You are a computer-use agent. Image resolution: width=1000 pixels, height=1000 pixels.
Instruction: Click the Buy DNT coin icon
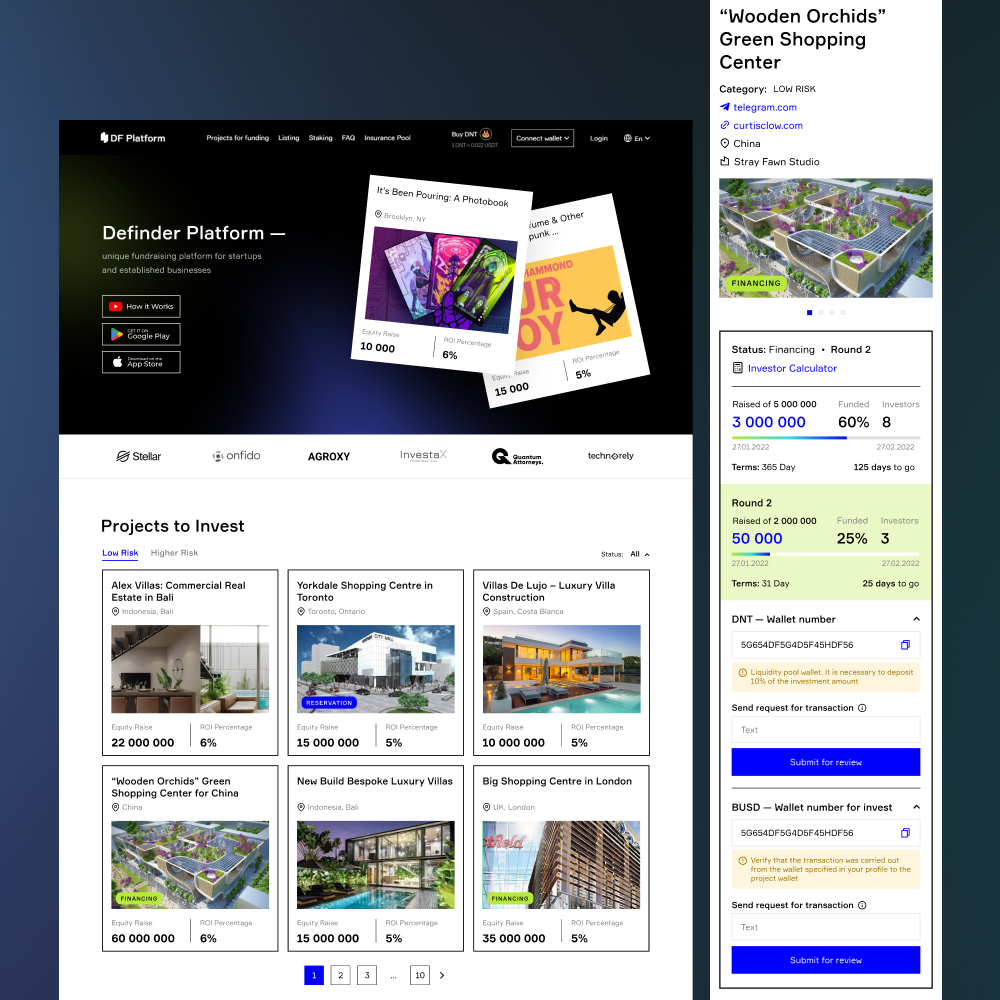point(486,133)
